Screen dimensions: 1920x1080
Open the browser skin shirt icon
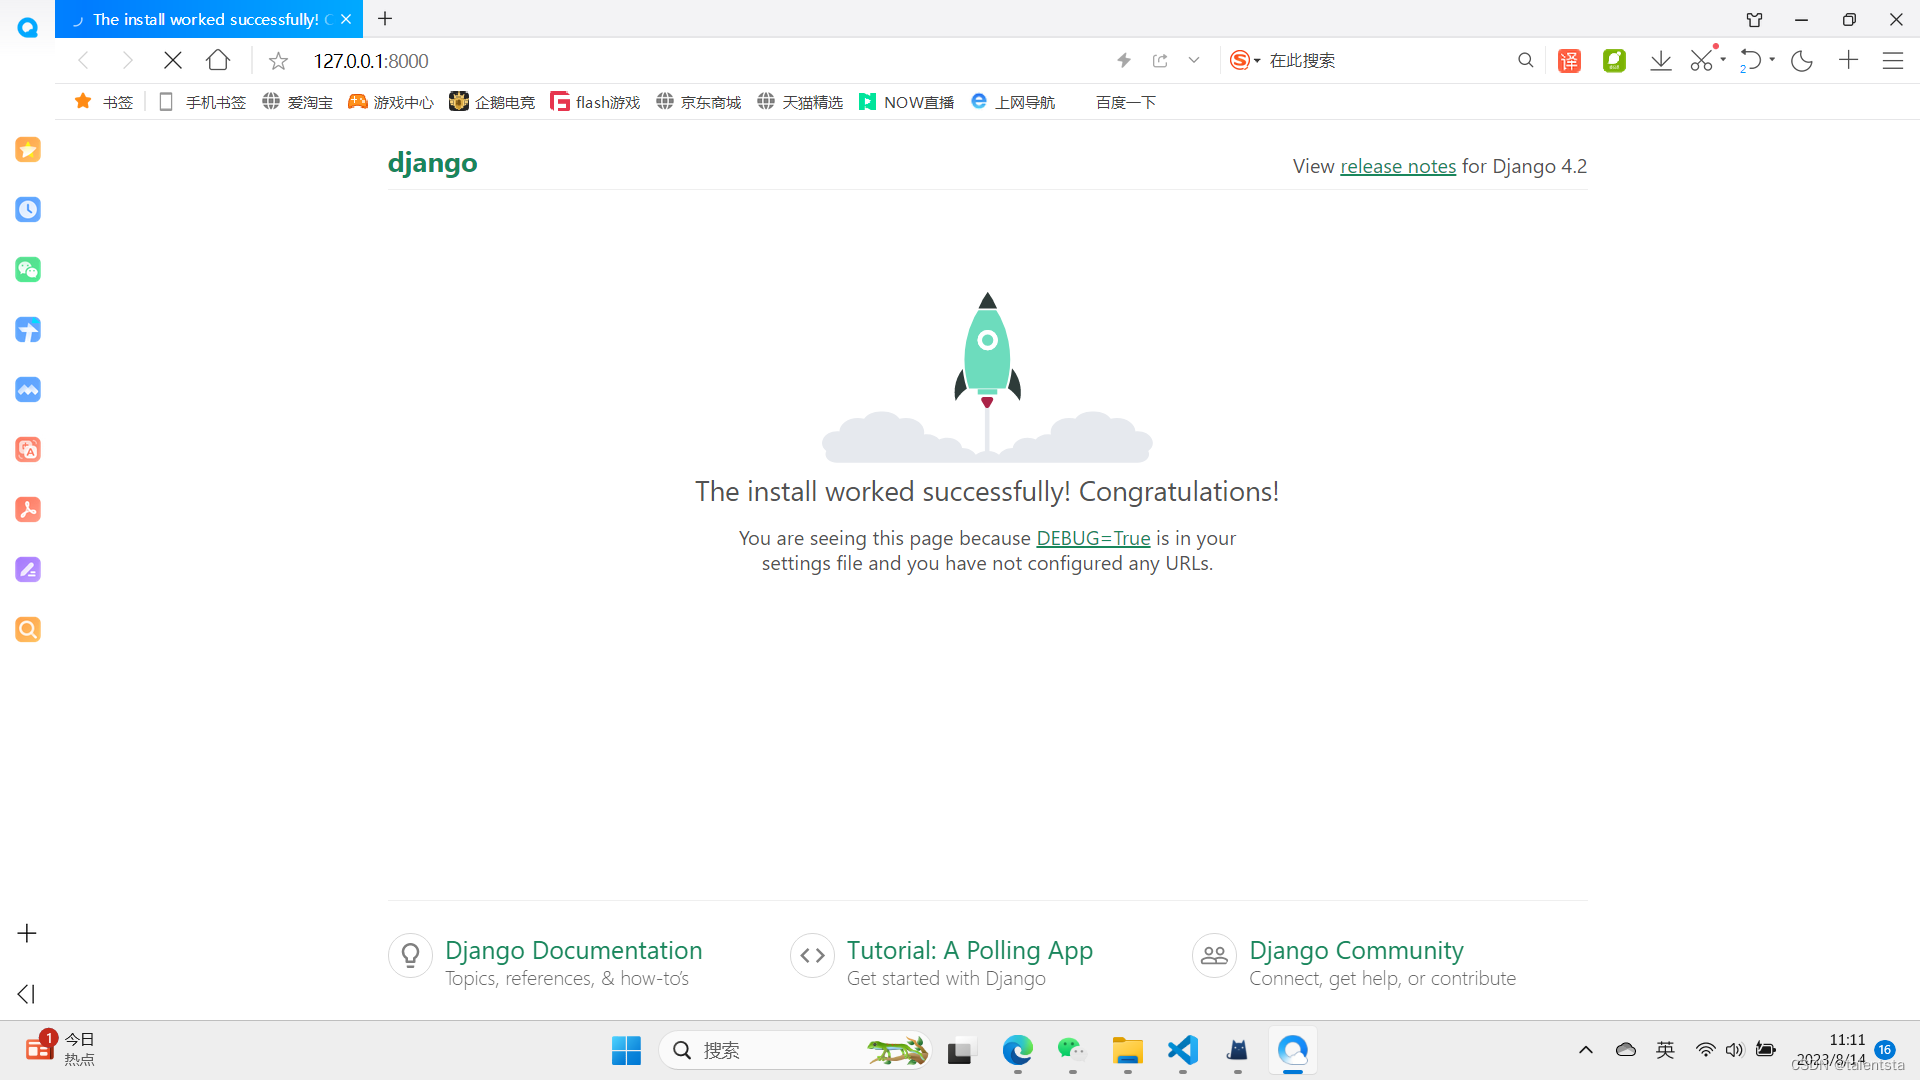point(1755,19)
